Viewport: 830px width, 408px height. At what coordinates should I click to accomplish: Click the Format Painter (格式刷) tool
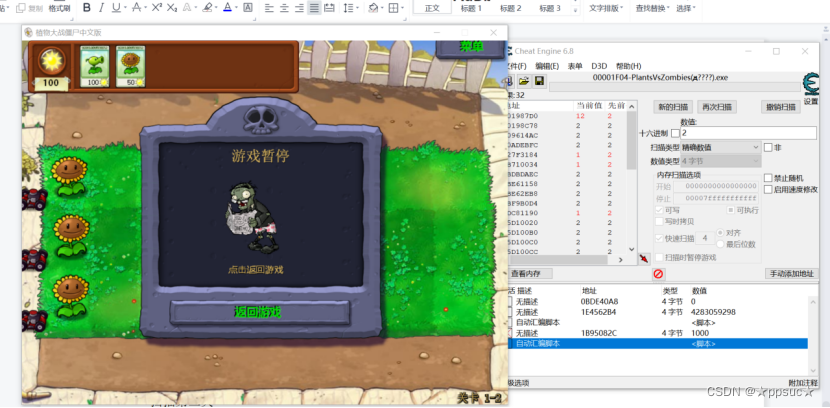59,8
